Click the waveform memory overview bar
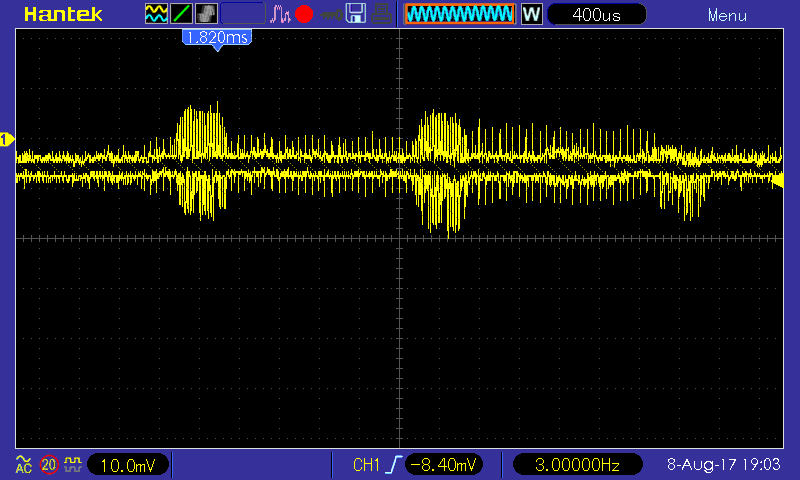This screenshot has width=800, height=480. 460,14
